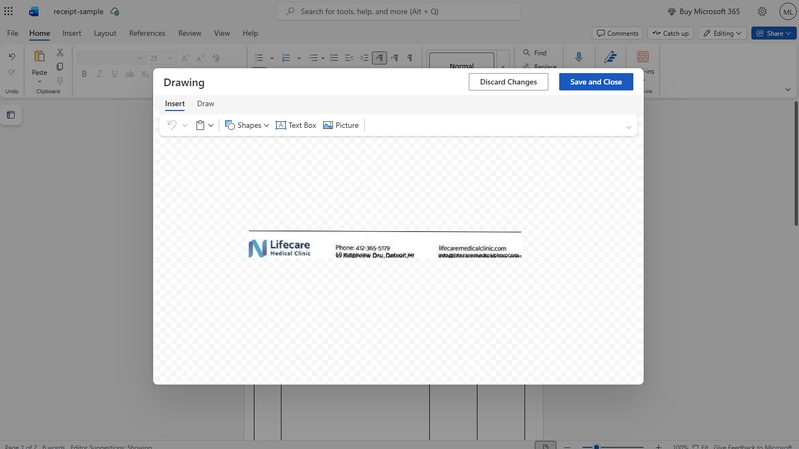Click the Redo icon in the ribbon

[12, 72]
